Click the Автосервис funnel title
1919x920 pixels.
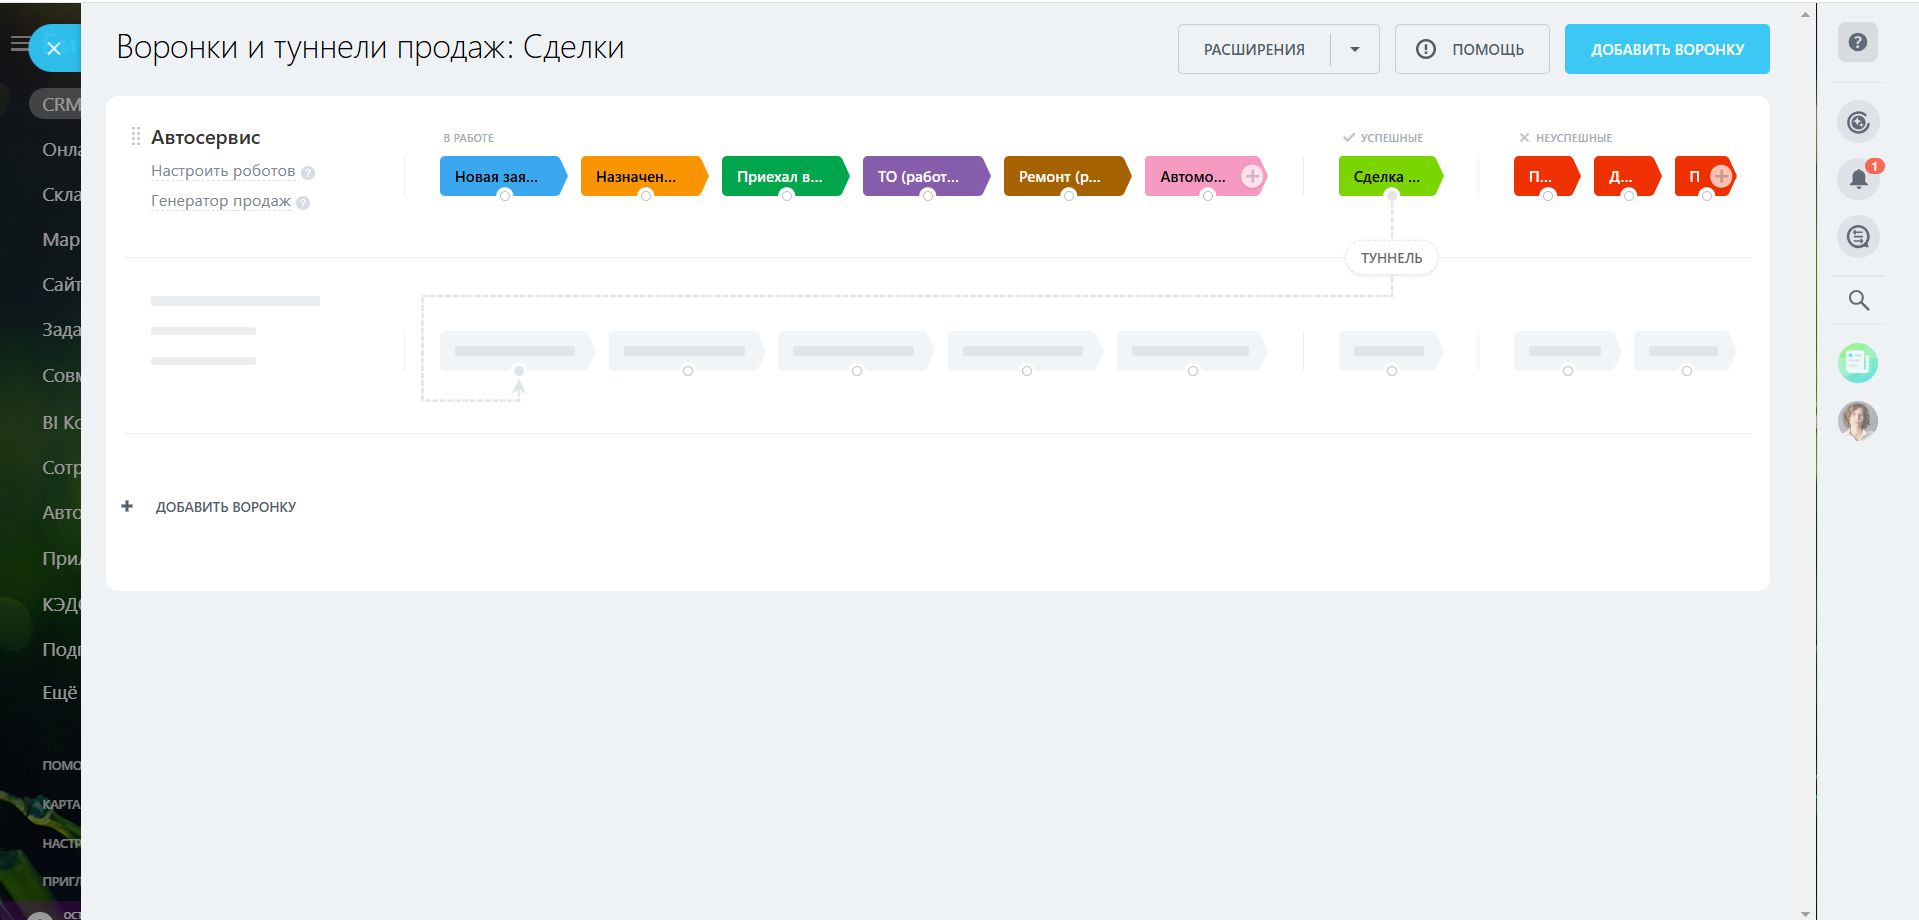point(206,137)
